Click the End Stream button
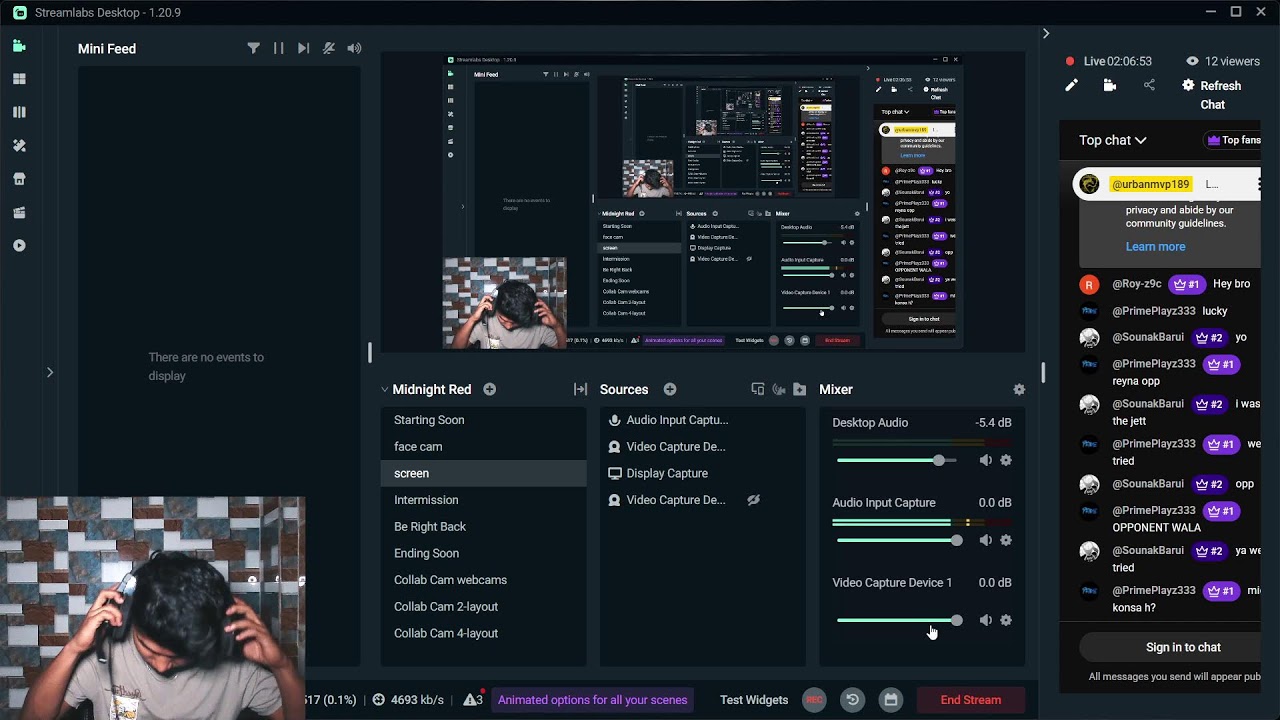The height and width of the screenshot is (720, 1280). click(x=970, y=700)
